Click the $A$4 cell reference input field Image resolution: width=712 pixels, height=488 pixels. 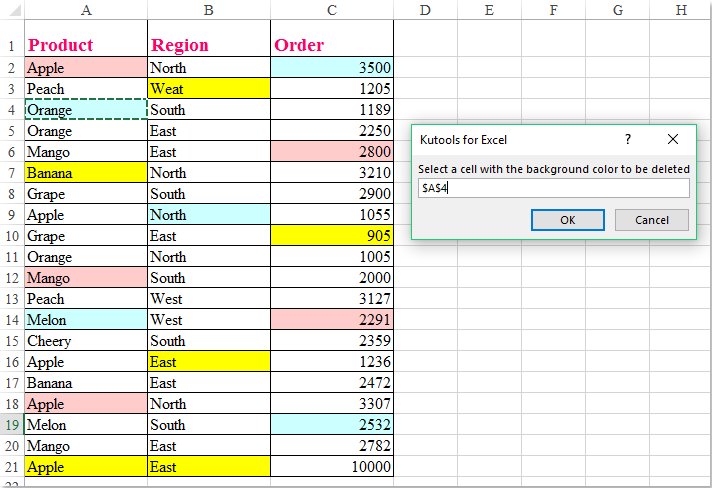tap(553, 188)
